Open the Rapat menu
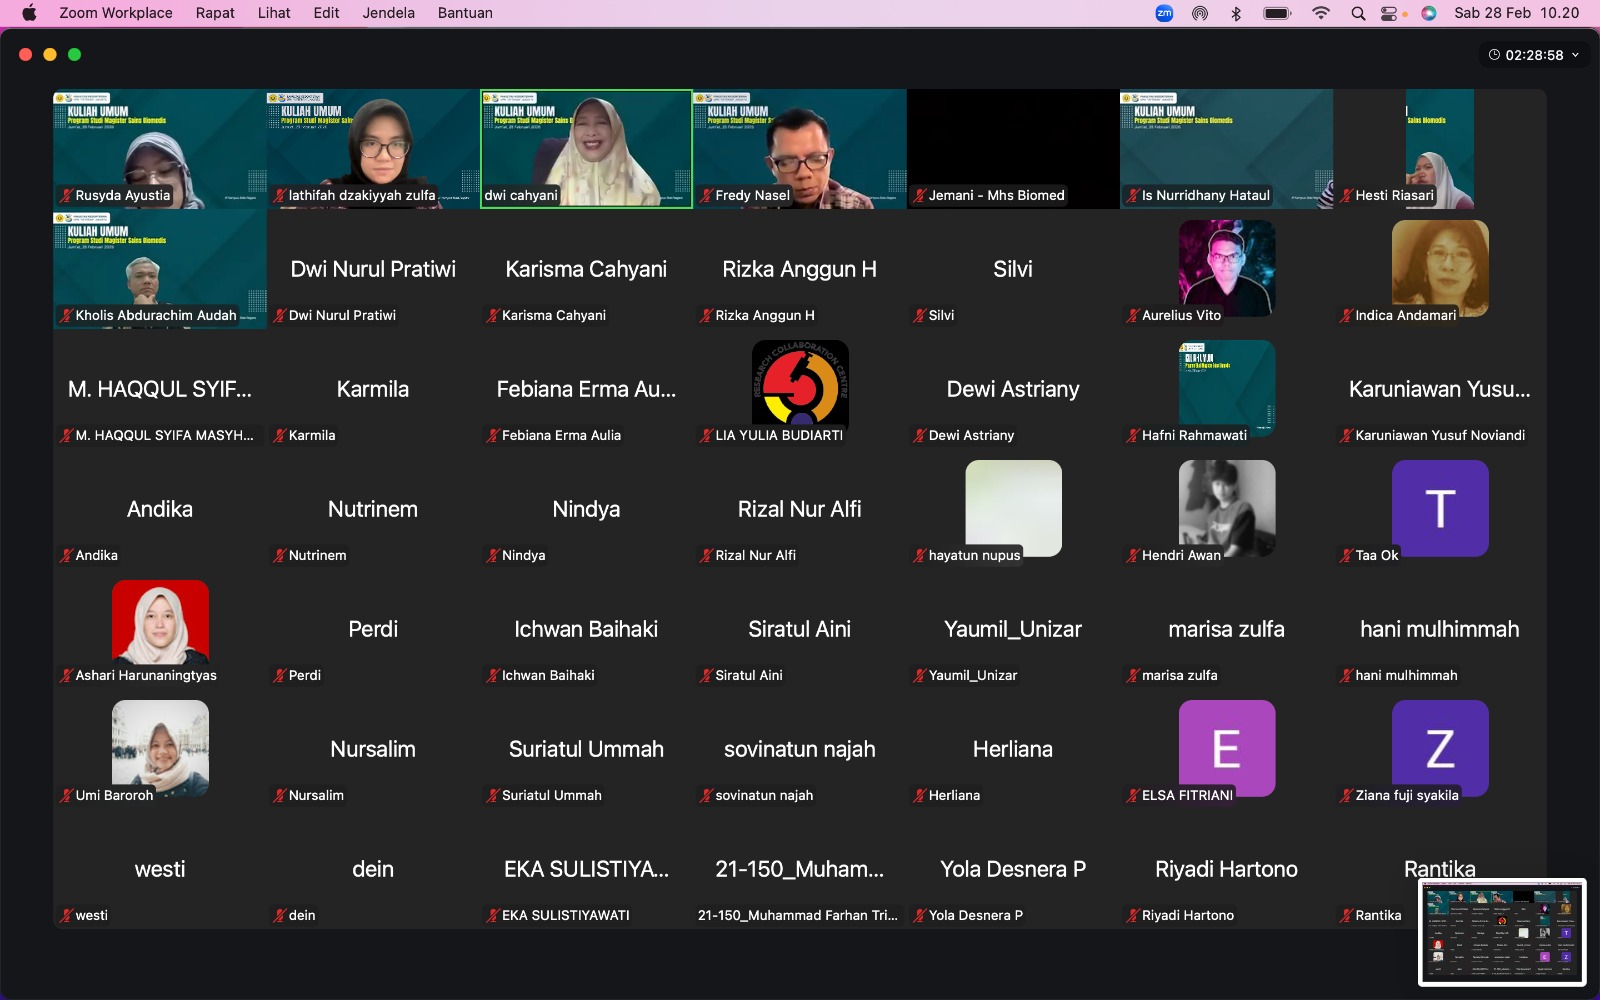 (215, 13)
